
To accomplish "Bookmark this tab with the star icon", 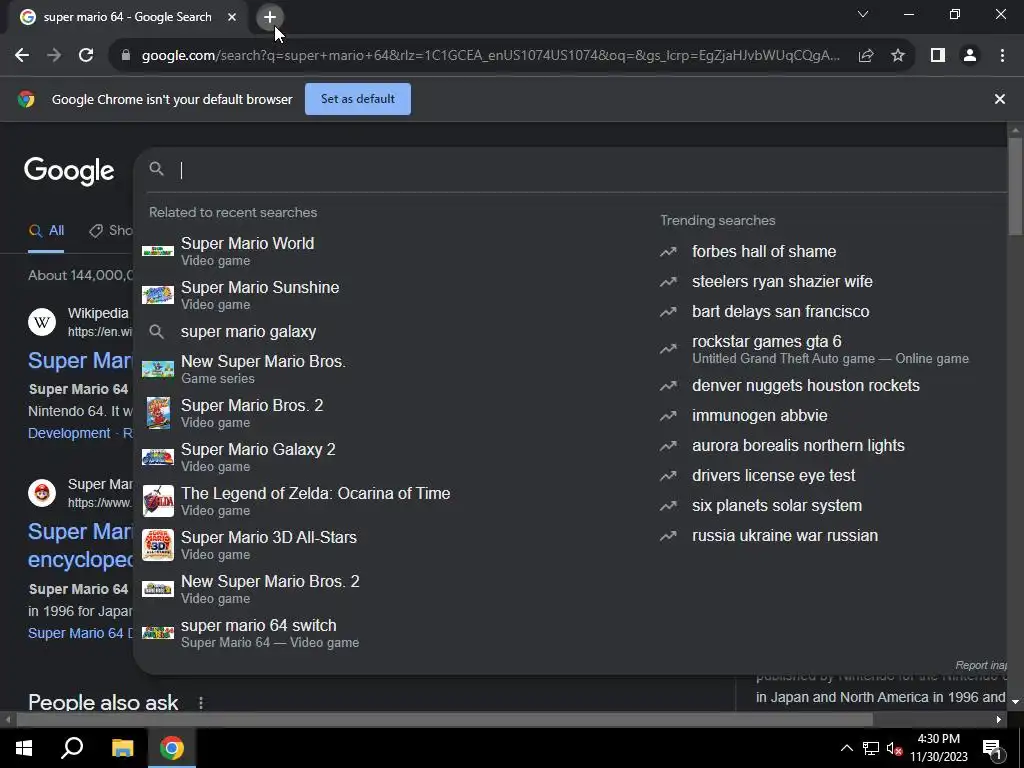I will tap(898, 56).
